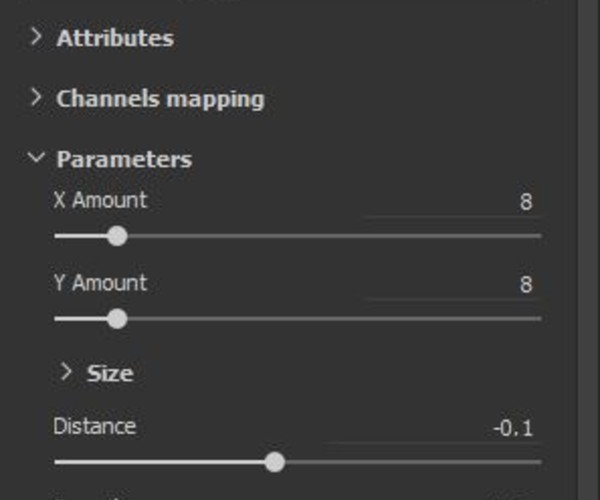Image resolution: width=600 pixels, height=500 pixels.
Task: Set Y Amount slider track to its far right end
Action: coord(540,319)
